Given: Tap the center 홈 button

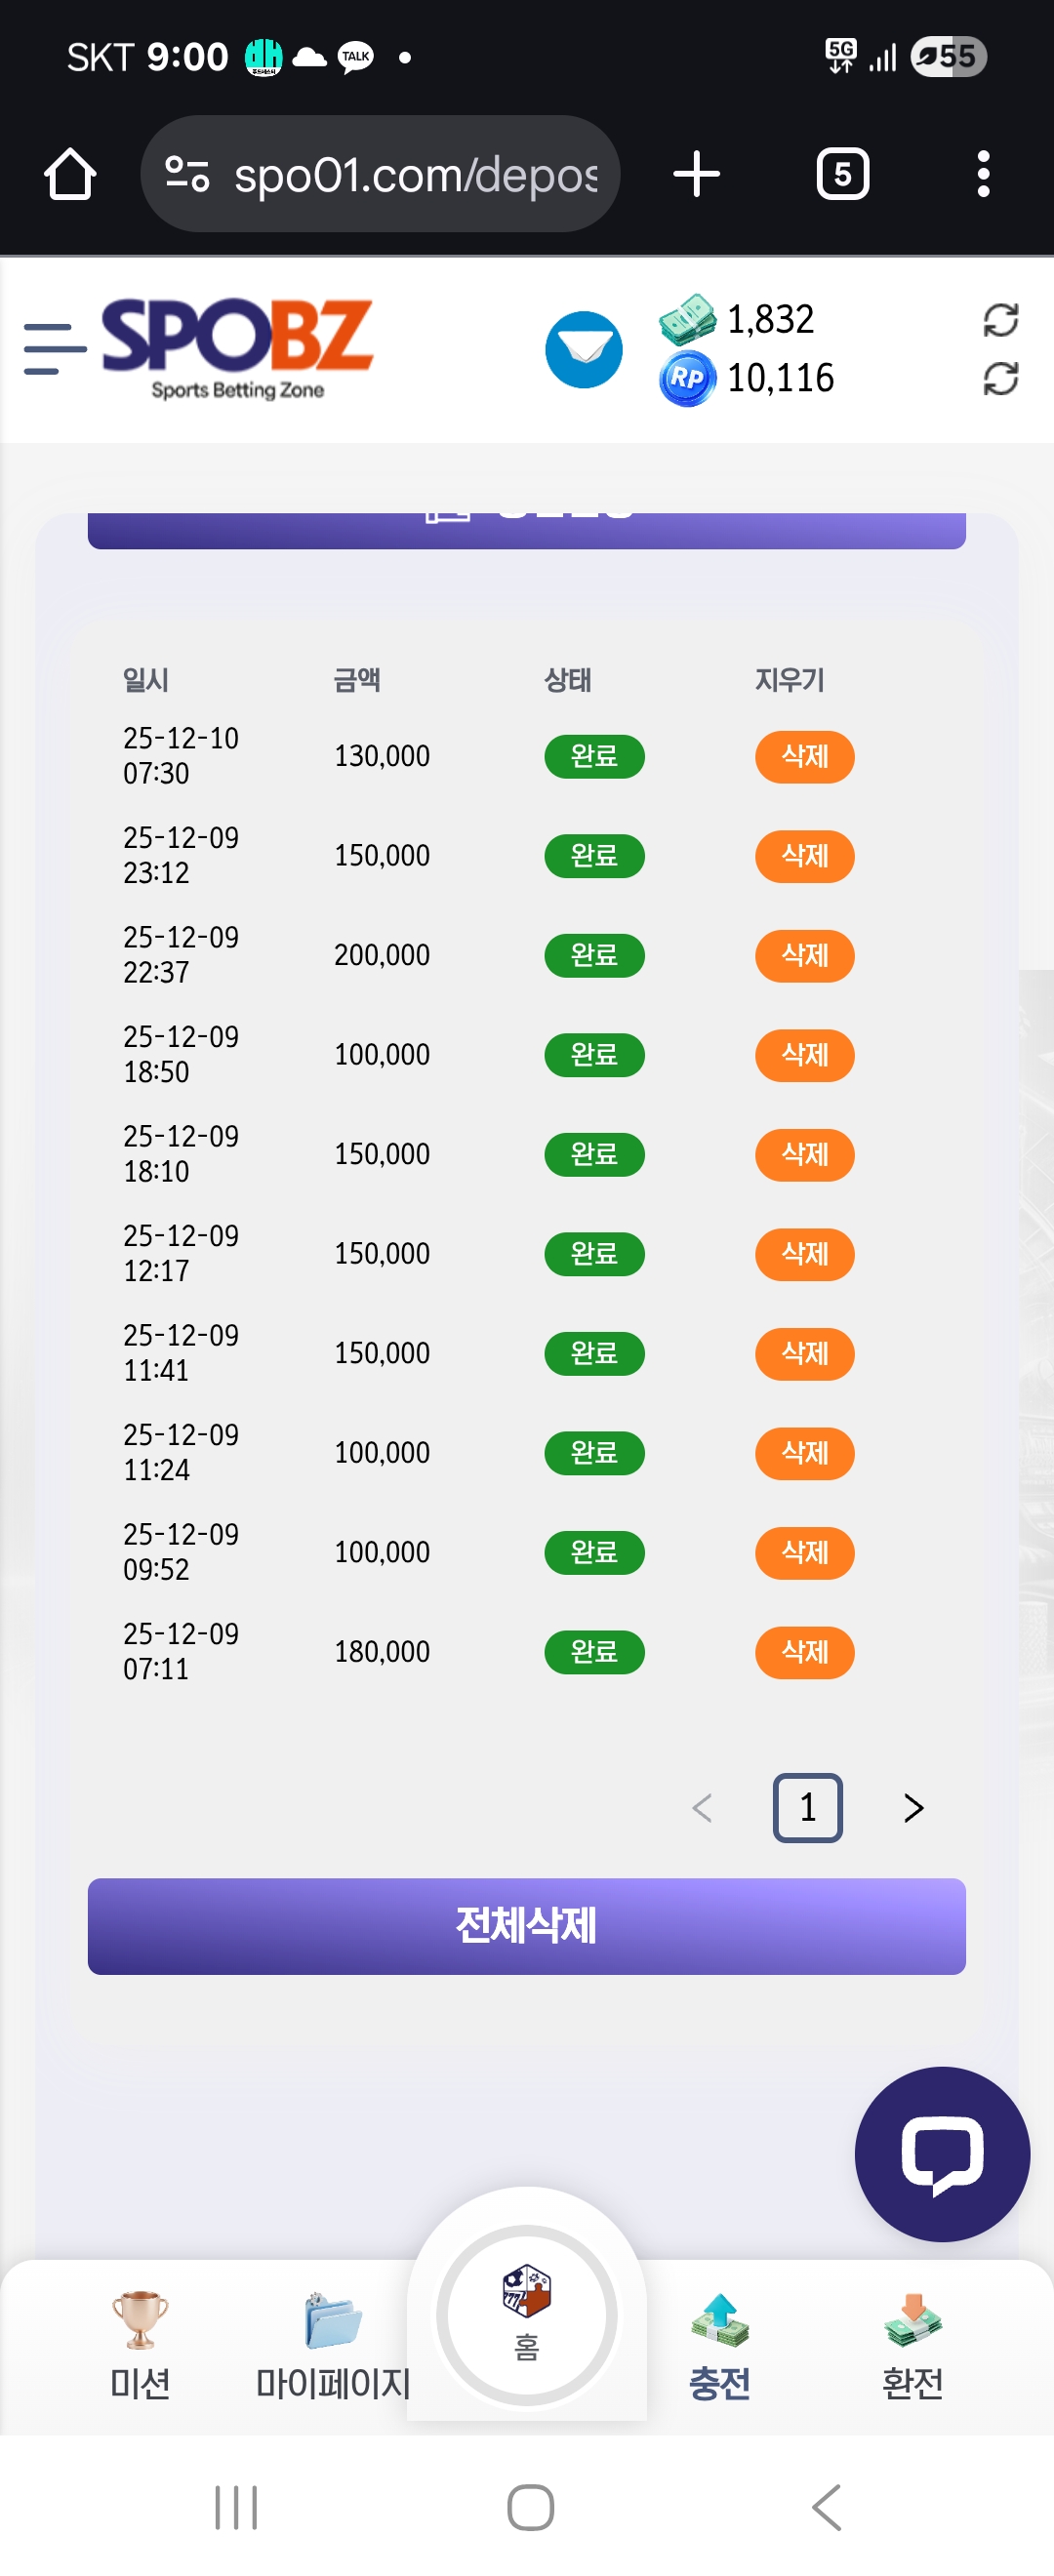Looking at the screenshot, I should coord(526,2315).
